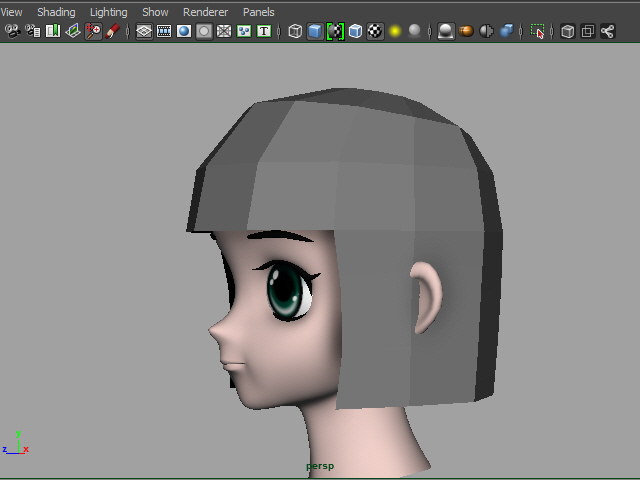The height and width of the screenshot is (480, 640).
Task: Click the Textured checker-sphere icon
Action: 375,31
